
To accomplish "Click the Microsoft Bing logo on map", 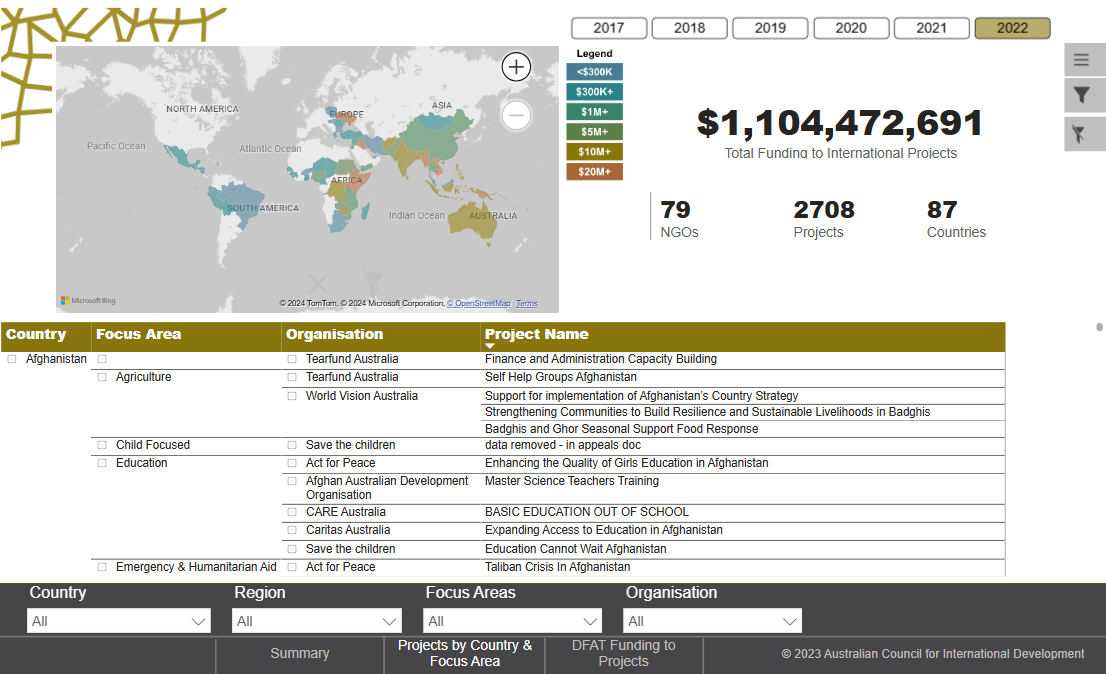I will 88,300.
